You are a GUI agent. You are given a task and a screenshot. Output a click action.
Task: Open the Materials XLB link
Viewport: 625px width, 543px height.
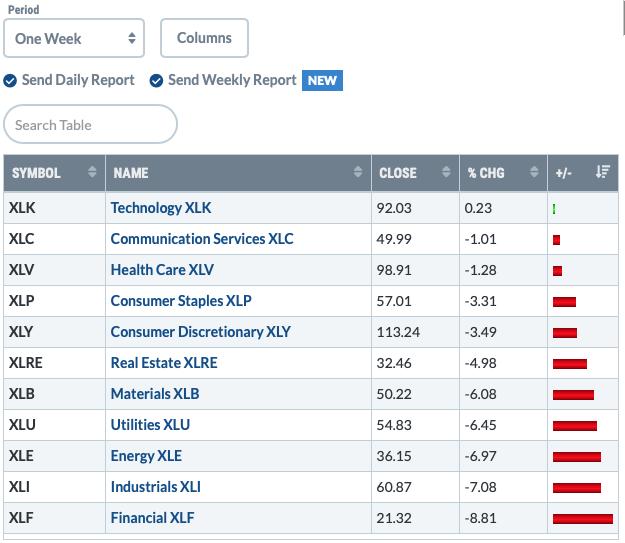(x=155, y=394)
